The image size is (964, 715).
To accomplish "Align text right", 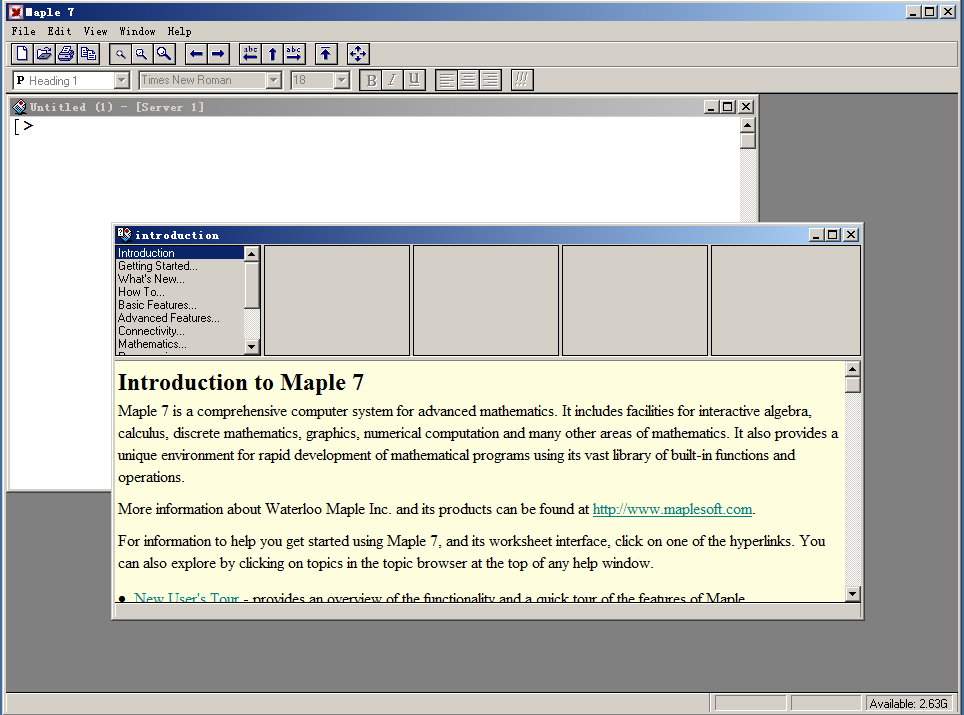I will coord(490,80).
